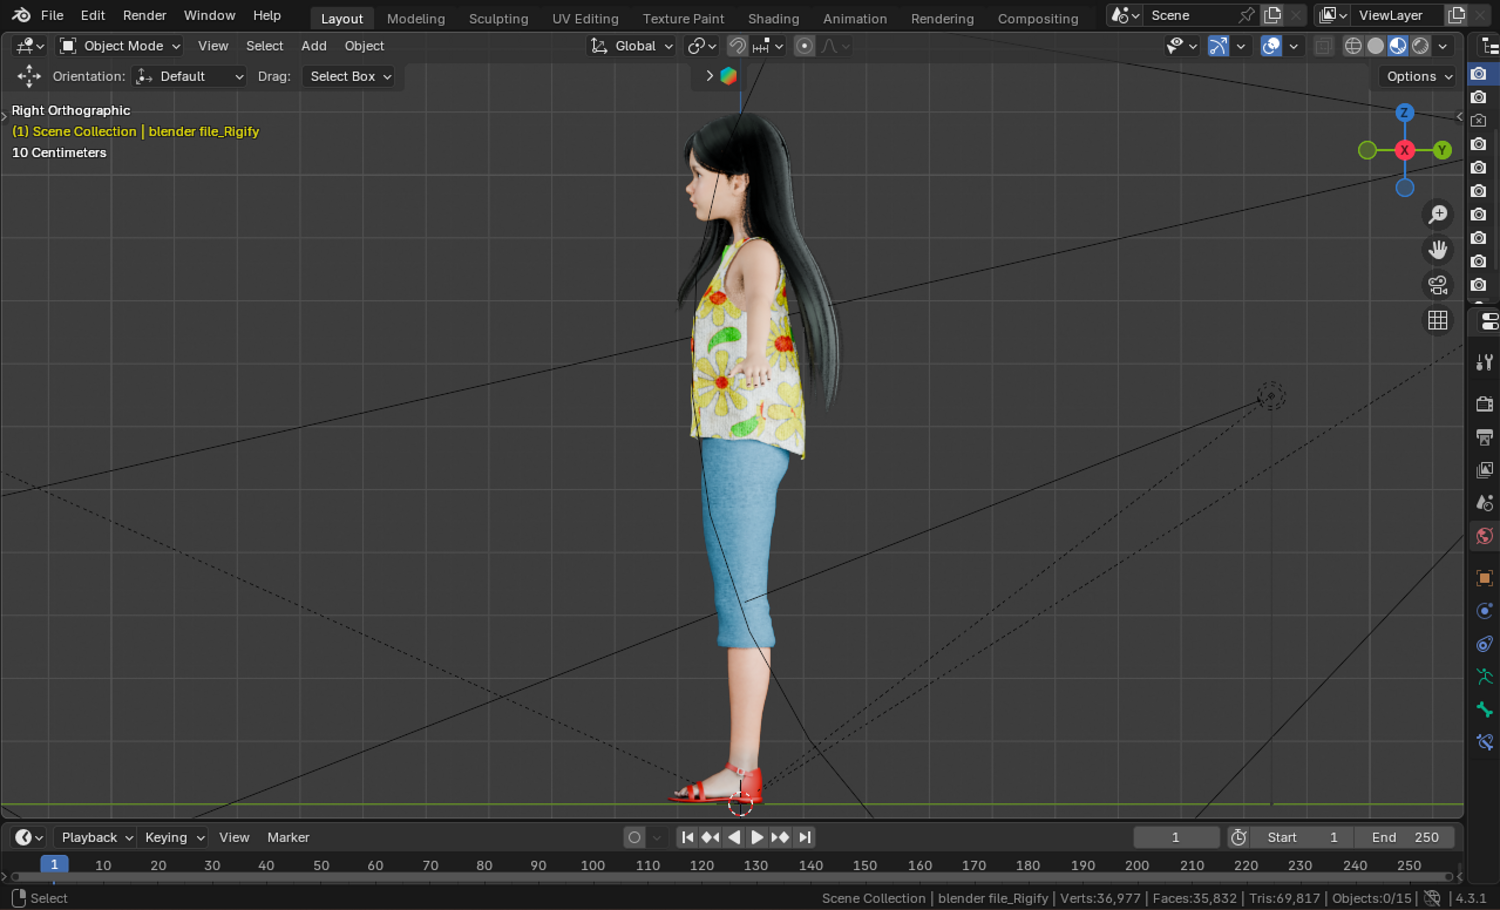Image resolution: width=1500 pixels, height=910 pixels.
Task: Open the Output properties tab (printer icon)
Action: click(1485, 437)
